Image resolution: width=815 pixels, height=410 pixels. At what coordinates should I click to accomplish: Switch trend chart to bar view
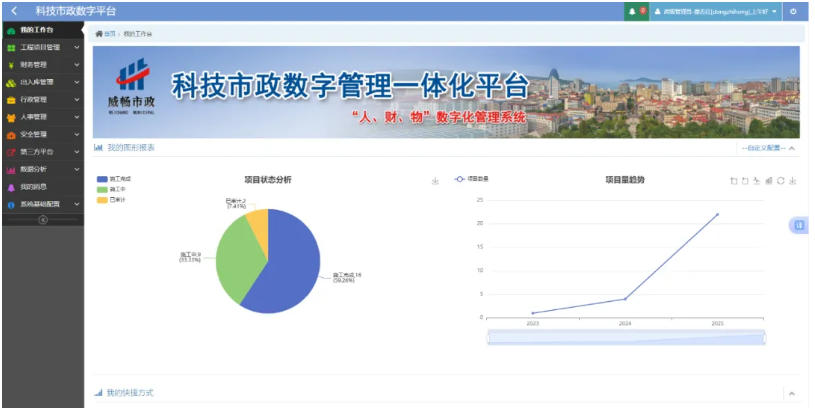pos(769,181)
